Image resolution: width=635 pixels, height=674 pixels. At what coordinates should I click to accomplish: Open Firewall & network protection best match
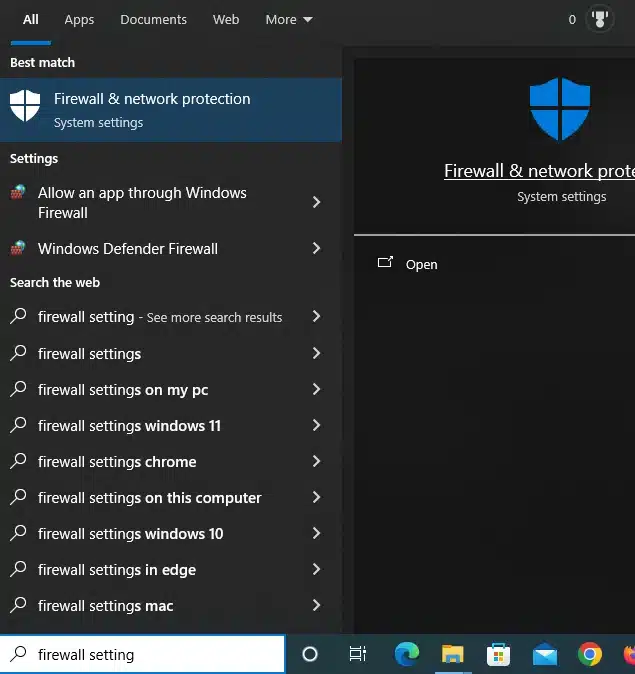[x=171, y=110]
